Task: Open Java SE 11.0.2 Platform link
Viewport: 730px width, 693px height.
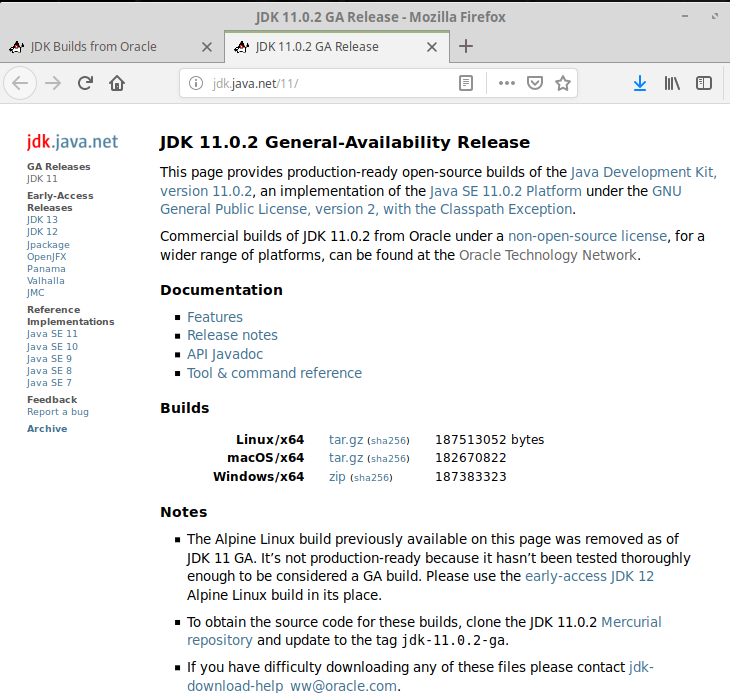Action: coord(506,191)
